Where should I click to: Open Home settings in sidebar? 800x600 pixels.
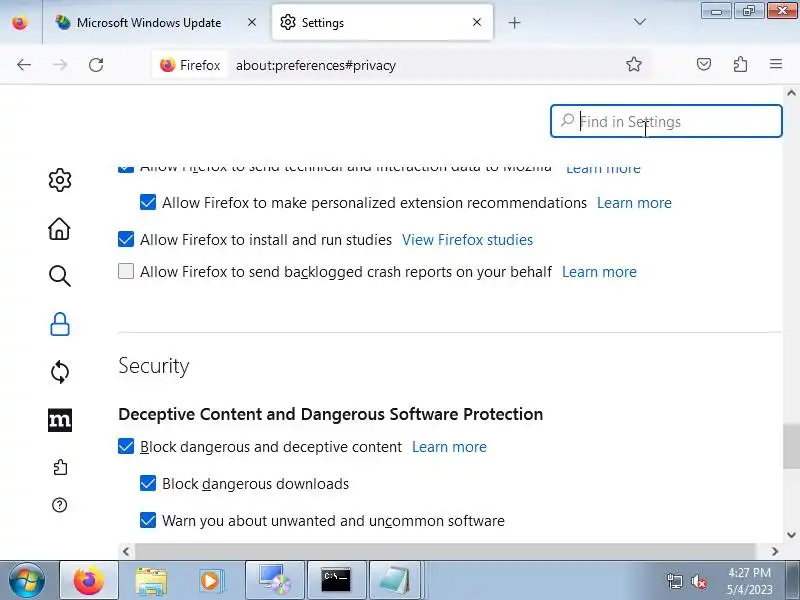59,228
